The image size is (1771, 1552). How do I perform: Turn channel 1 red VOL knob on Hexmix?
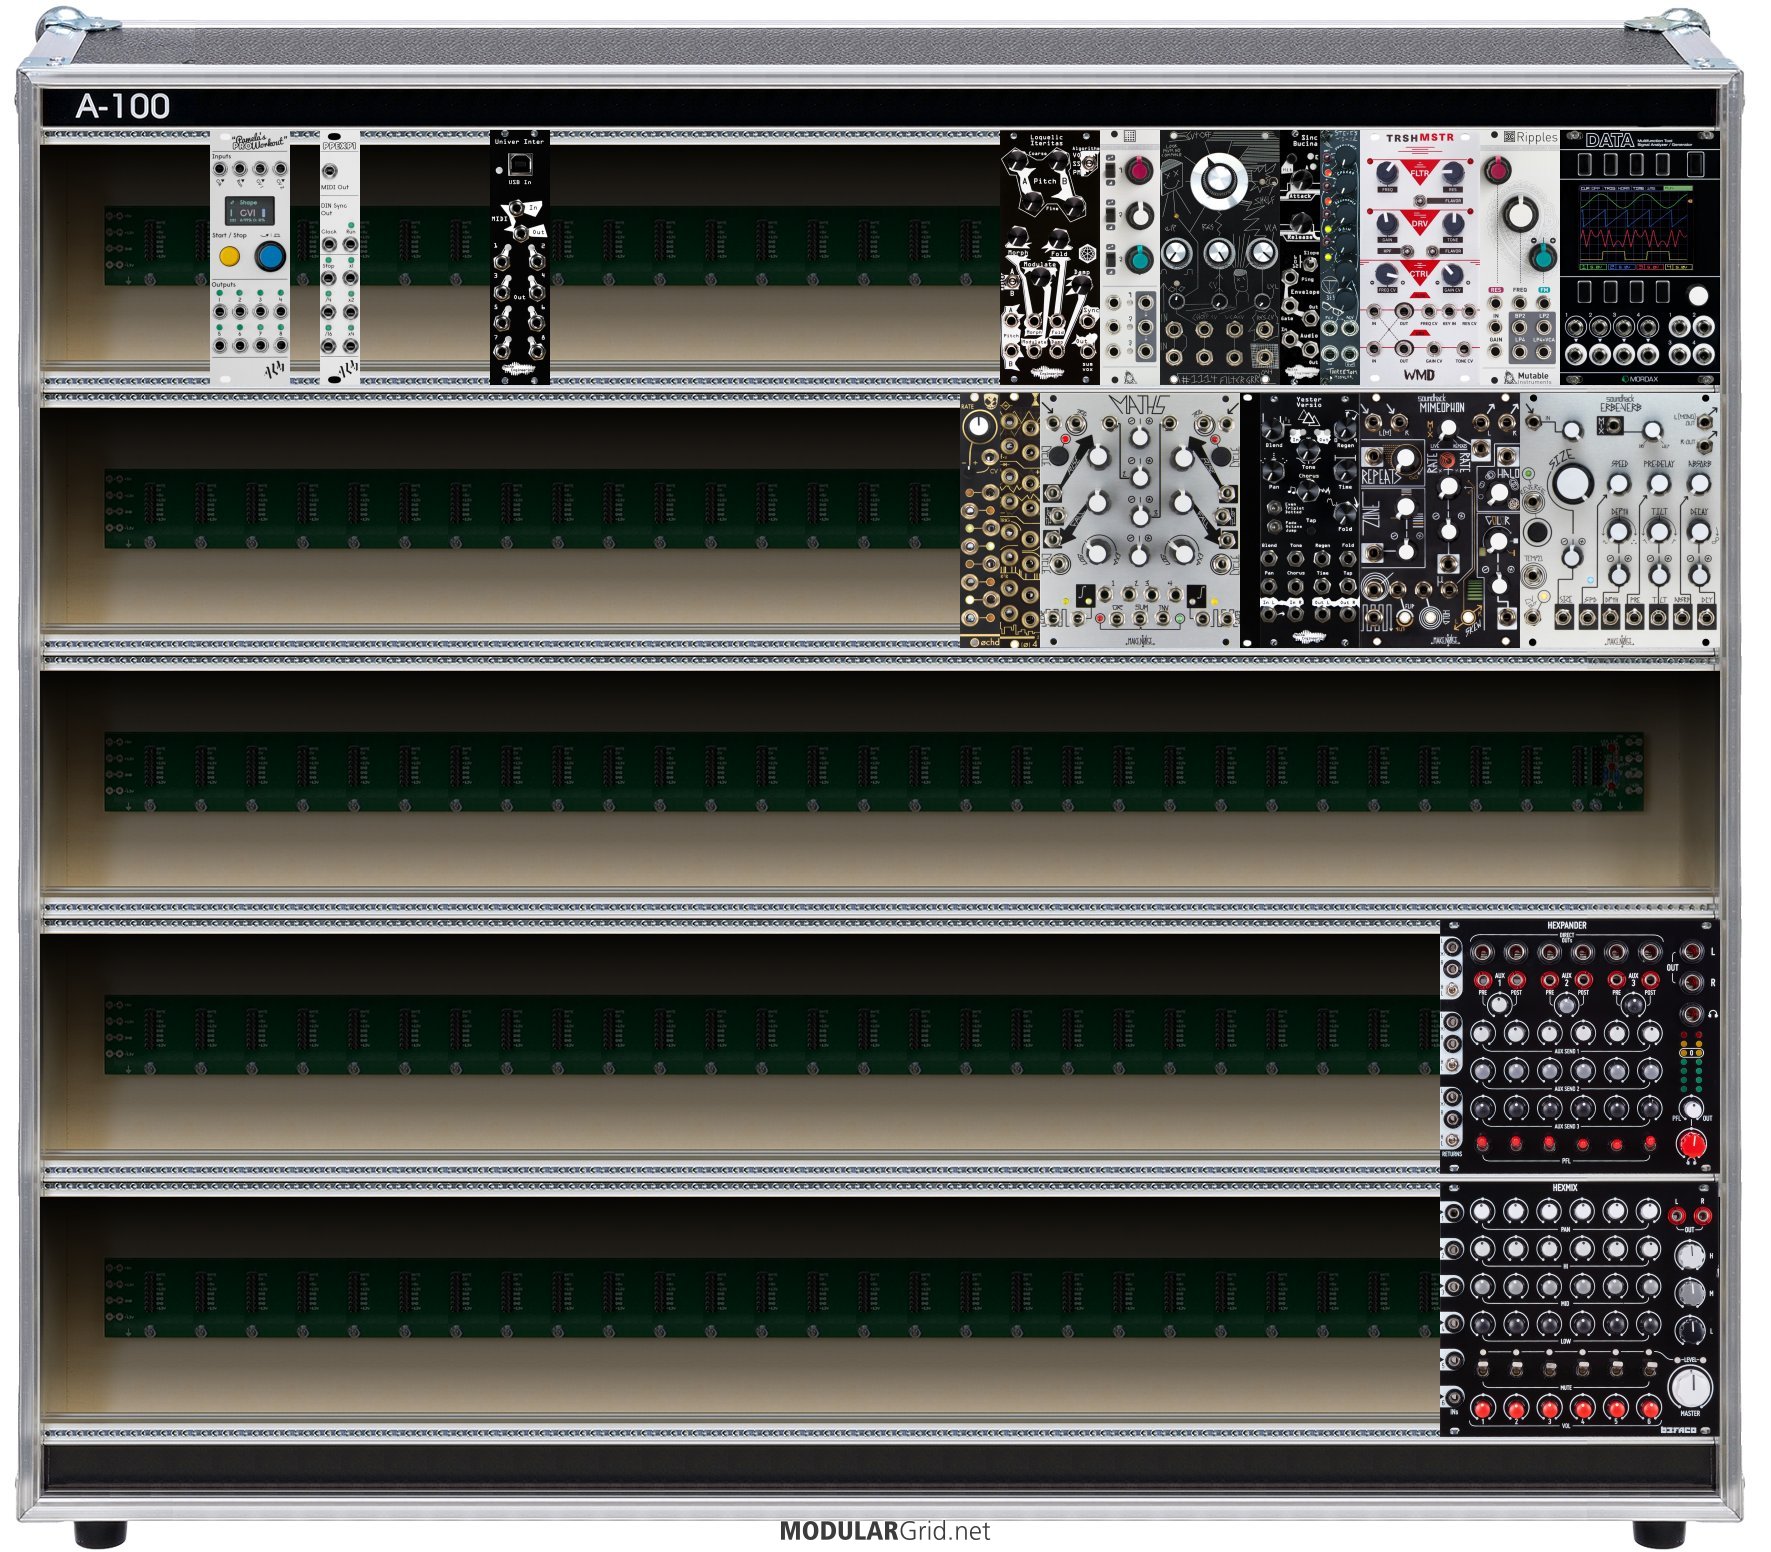[1483, 1410]
